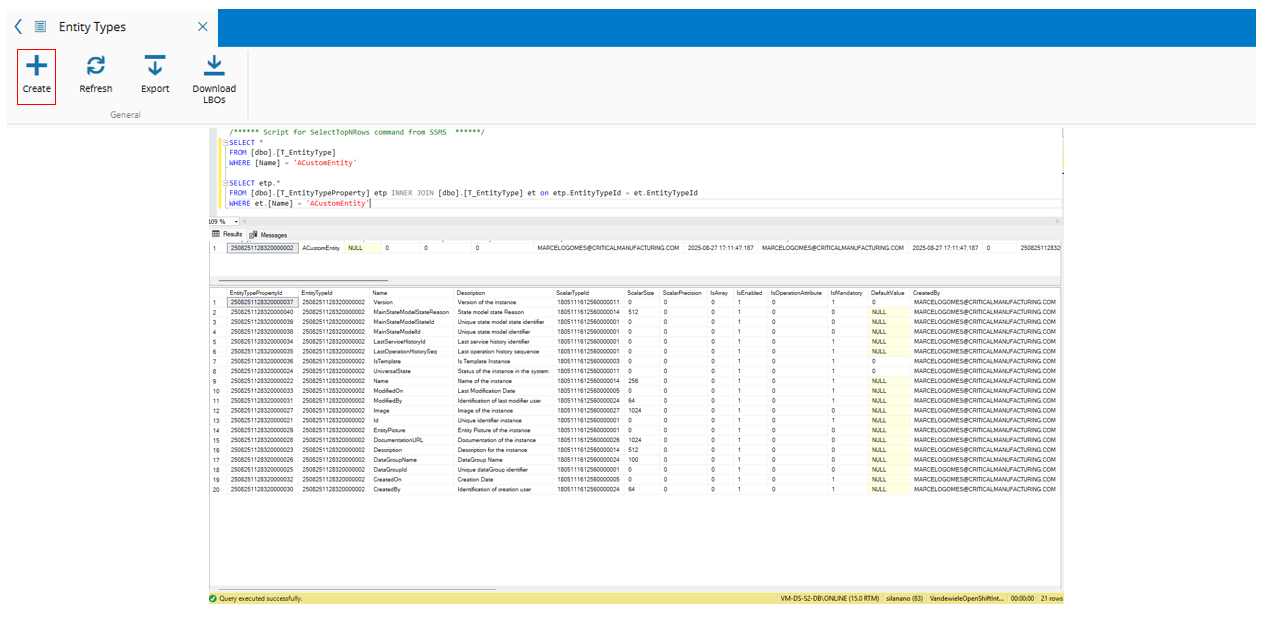1267x622 pixels.
Task: Go back using the left chevron
Action: (18, 27)
